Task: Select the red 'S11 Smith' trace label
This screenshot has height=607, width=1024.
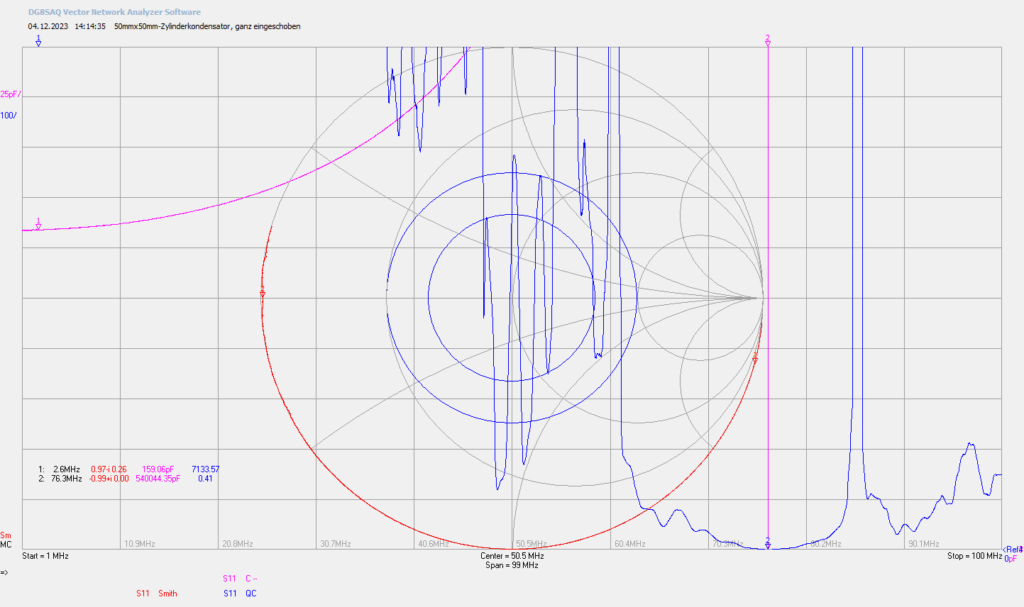Action: click(x=157, y=593)
